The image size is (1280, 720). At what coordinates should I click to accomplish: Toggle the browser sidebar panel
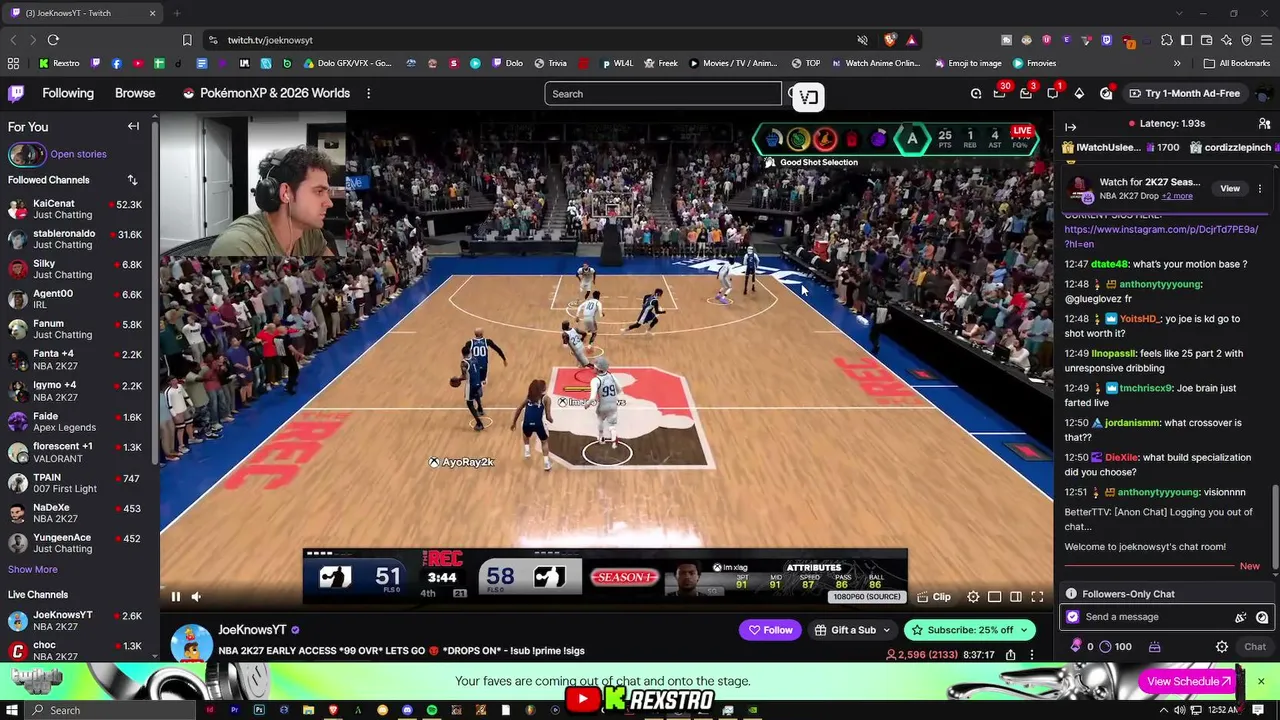[x=1186, y=40]
